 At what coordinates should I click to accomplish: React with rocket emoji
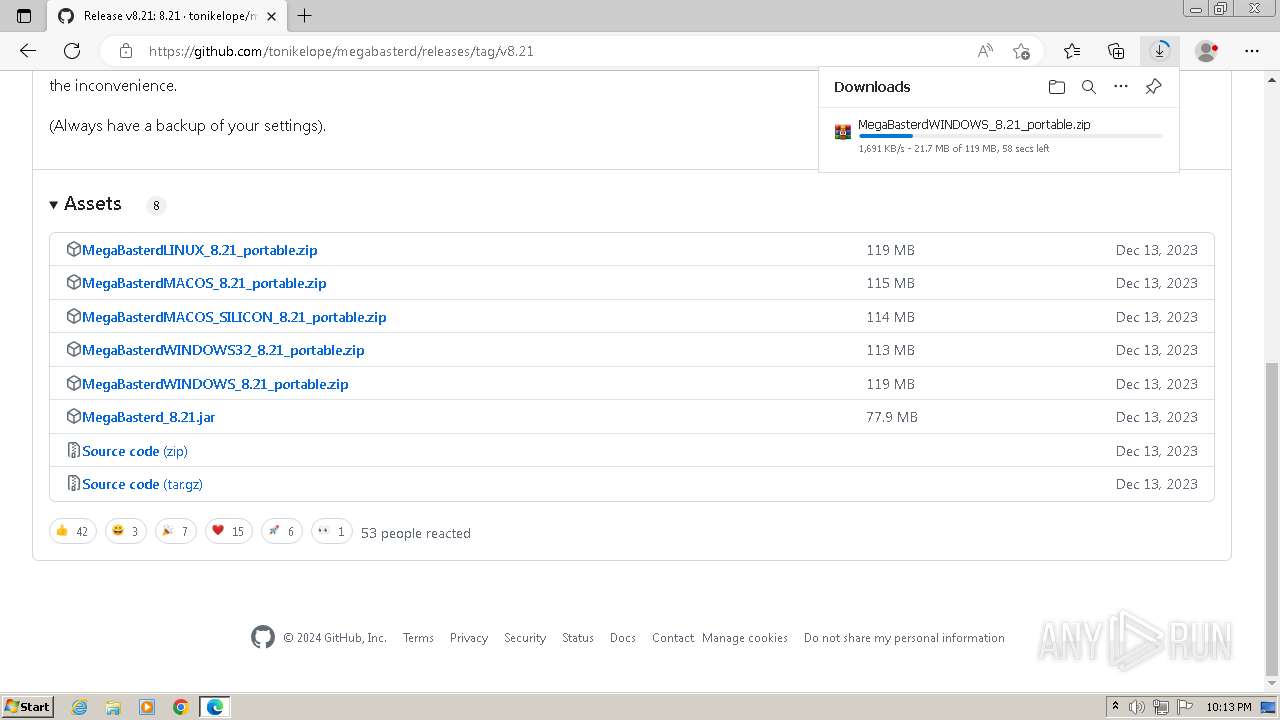coord(282,531)
